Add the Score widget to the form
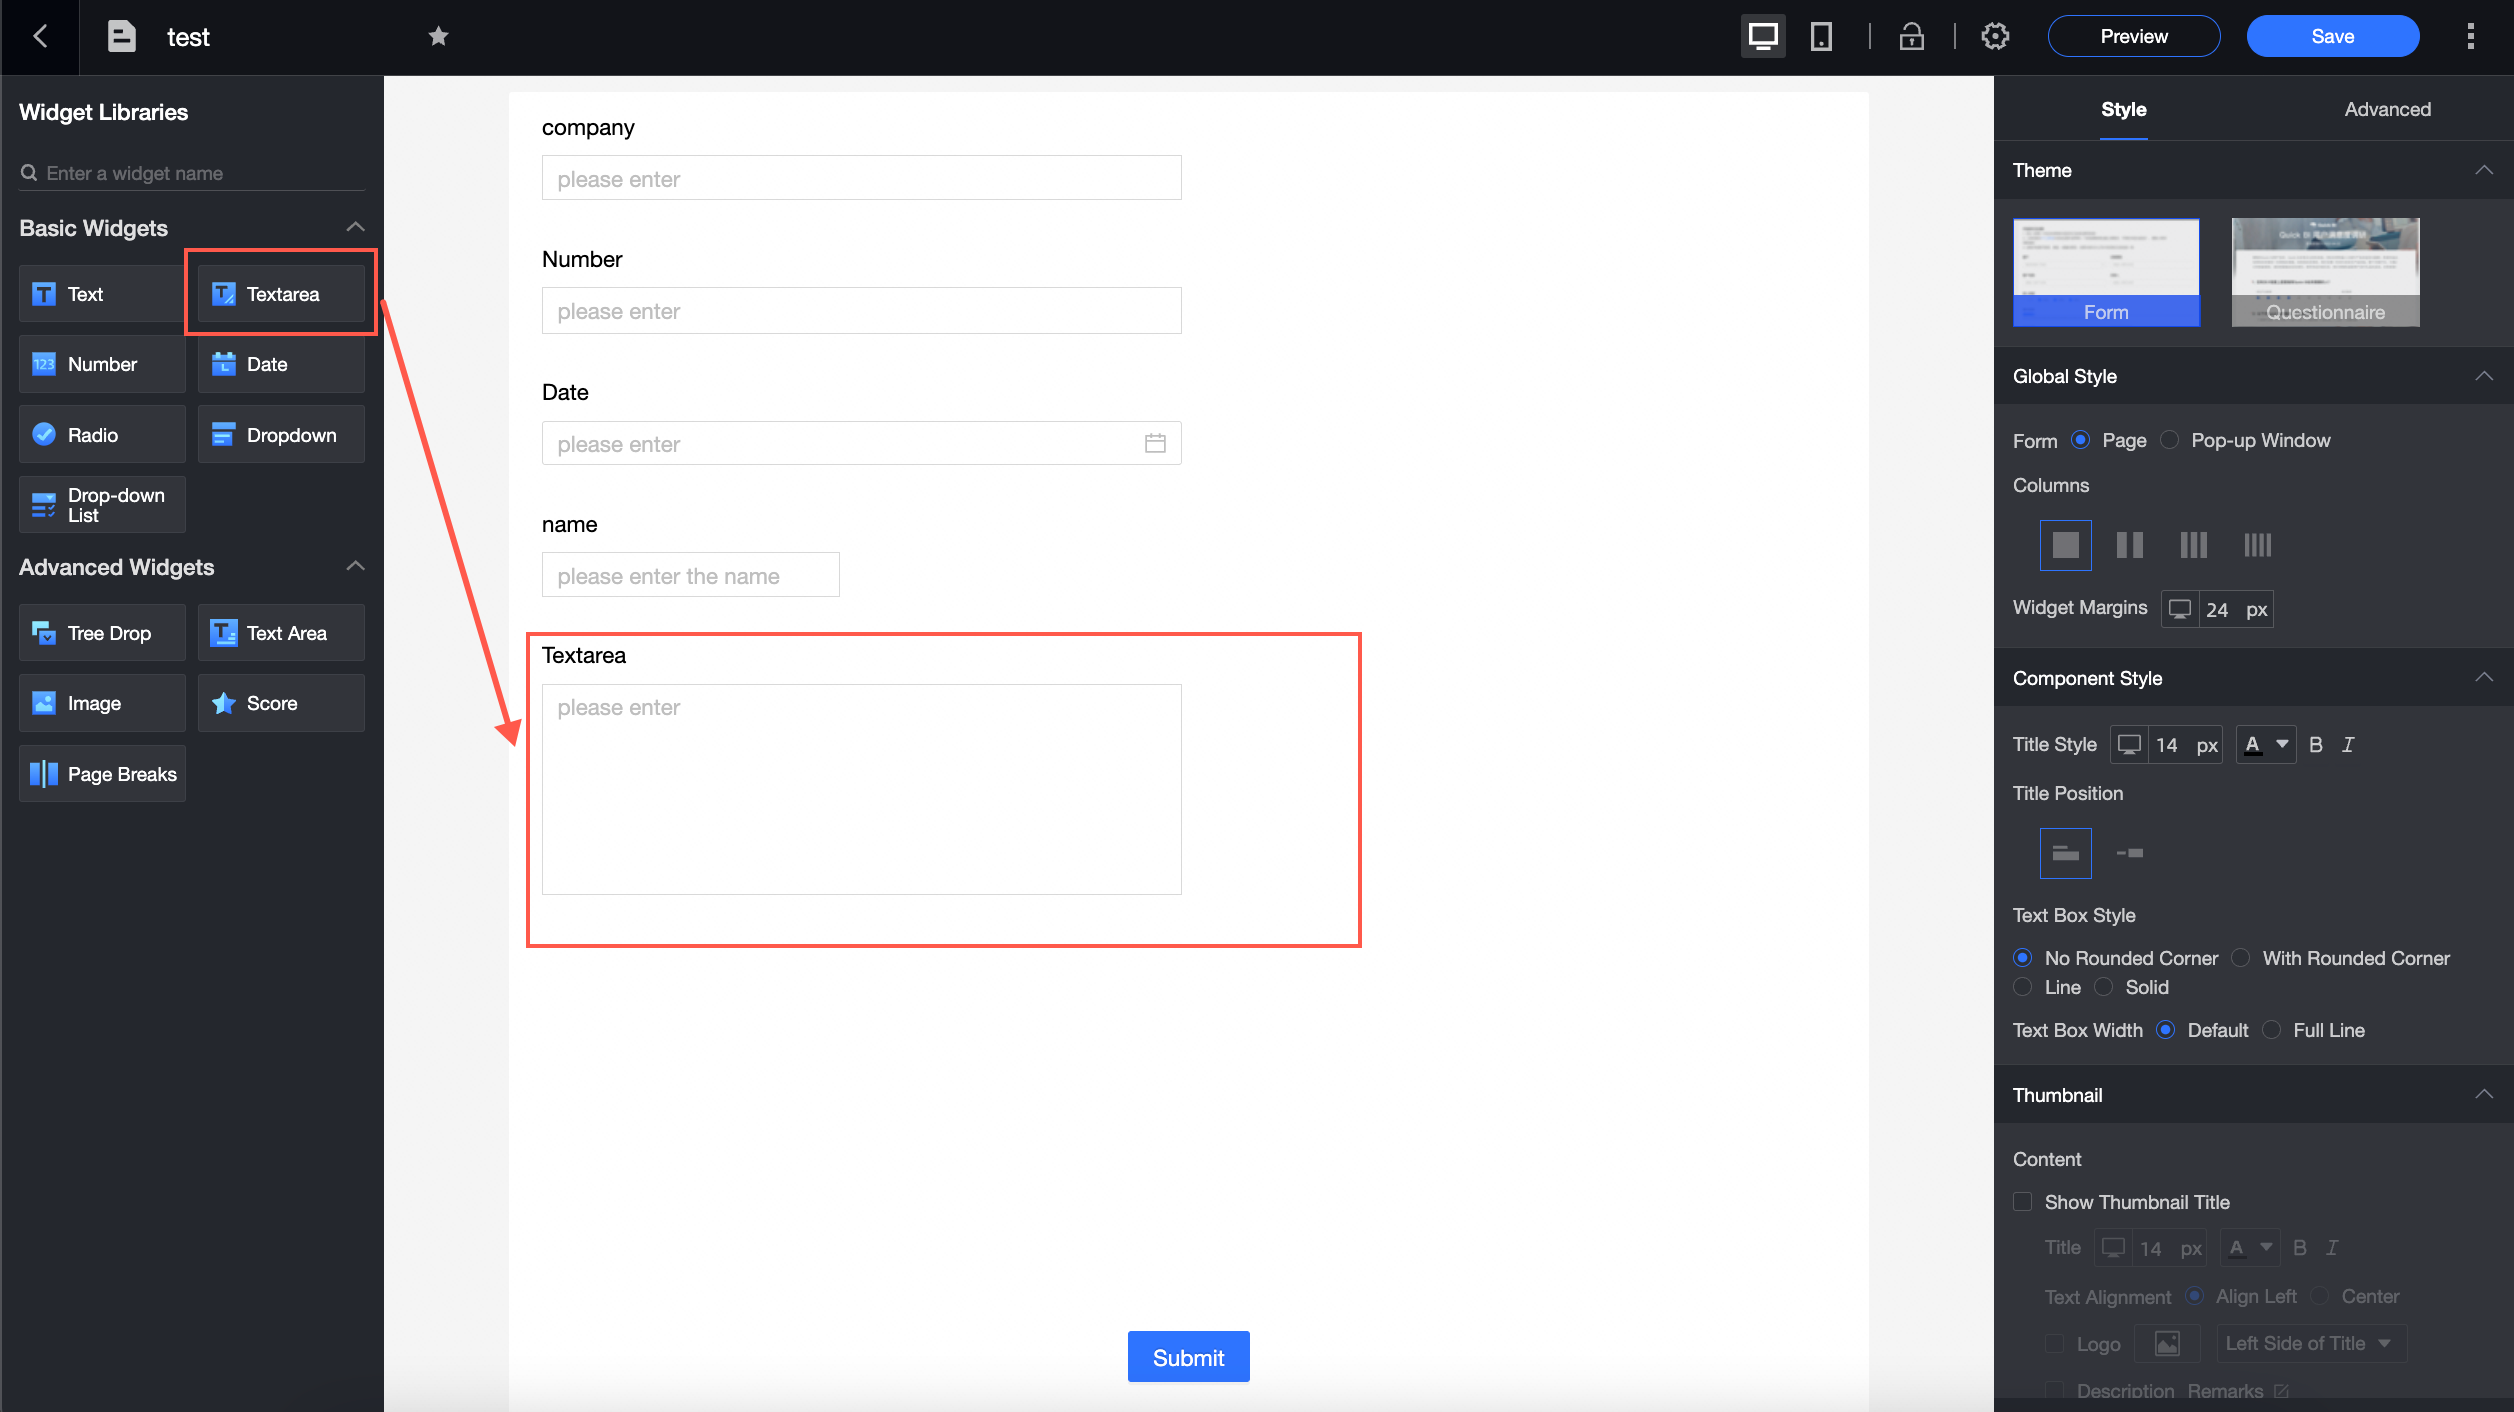Image resolution: width=2514 pixels, height=1412 pixels. tap(280, 703)
